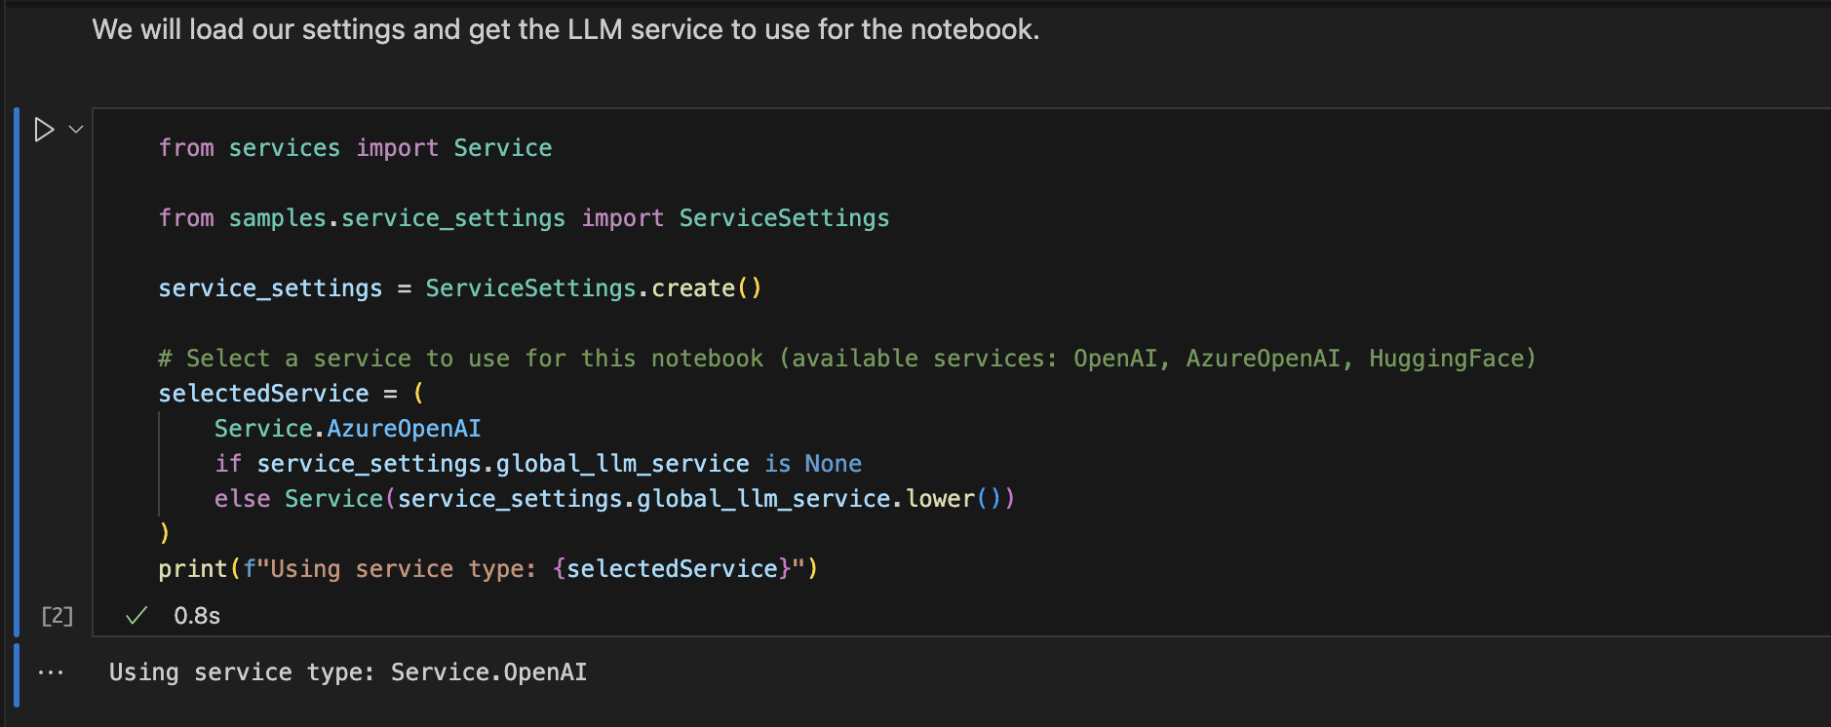The height and width of the screenshot is (727, 1831).
Task: Click the 'None' keyword in the if line
Action: coord(833,464)
